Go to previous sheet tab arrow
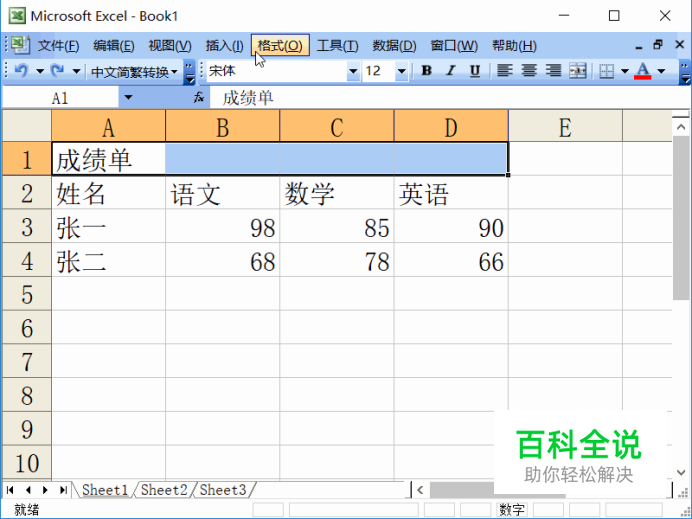This screenshot has width=692, height=519. click(28, 490)
